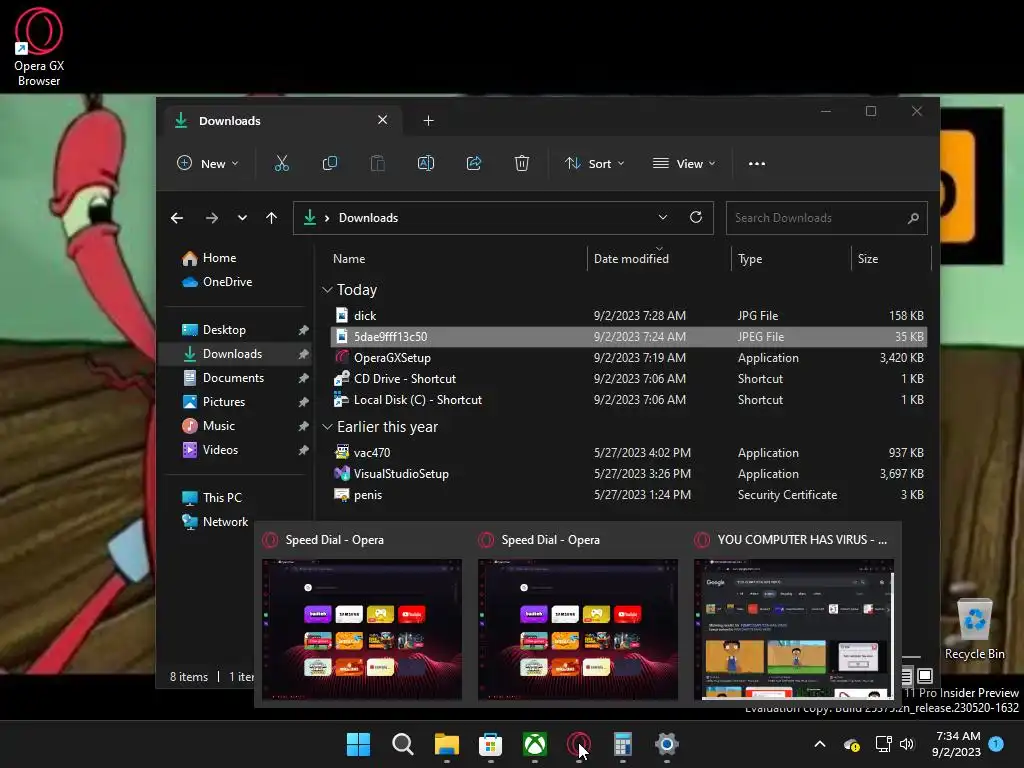
Task: Close the Downloads tab
Action: (x=383, y=120)
